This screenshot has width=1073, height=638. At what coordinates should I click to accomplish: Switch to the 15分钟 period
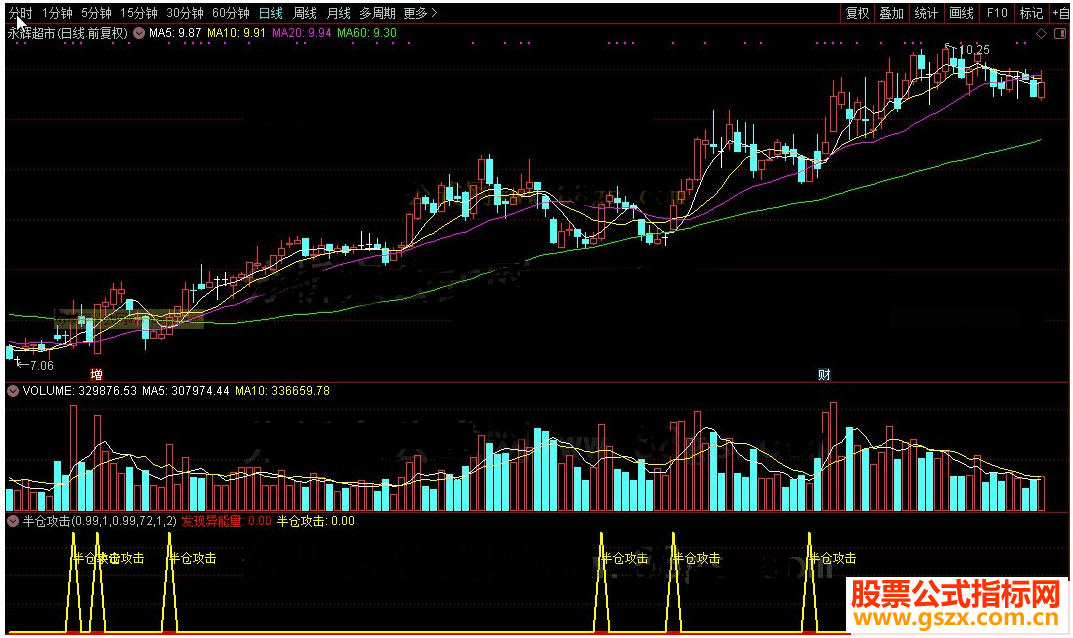click(x=139, y=13)
